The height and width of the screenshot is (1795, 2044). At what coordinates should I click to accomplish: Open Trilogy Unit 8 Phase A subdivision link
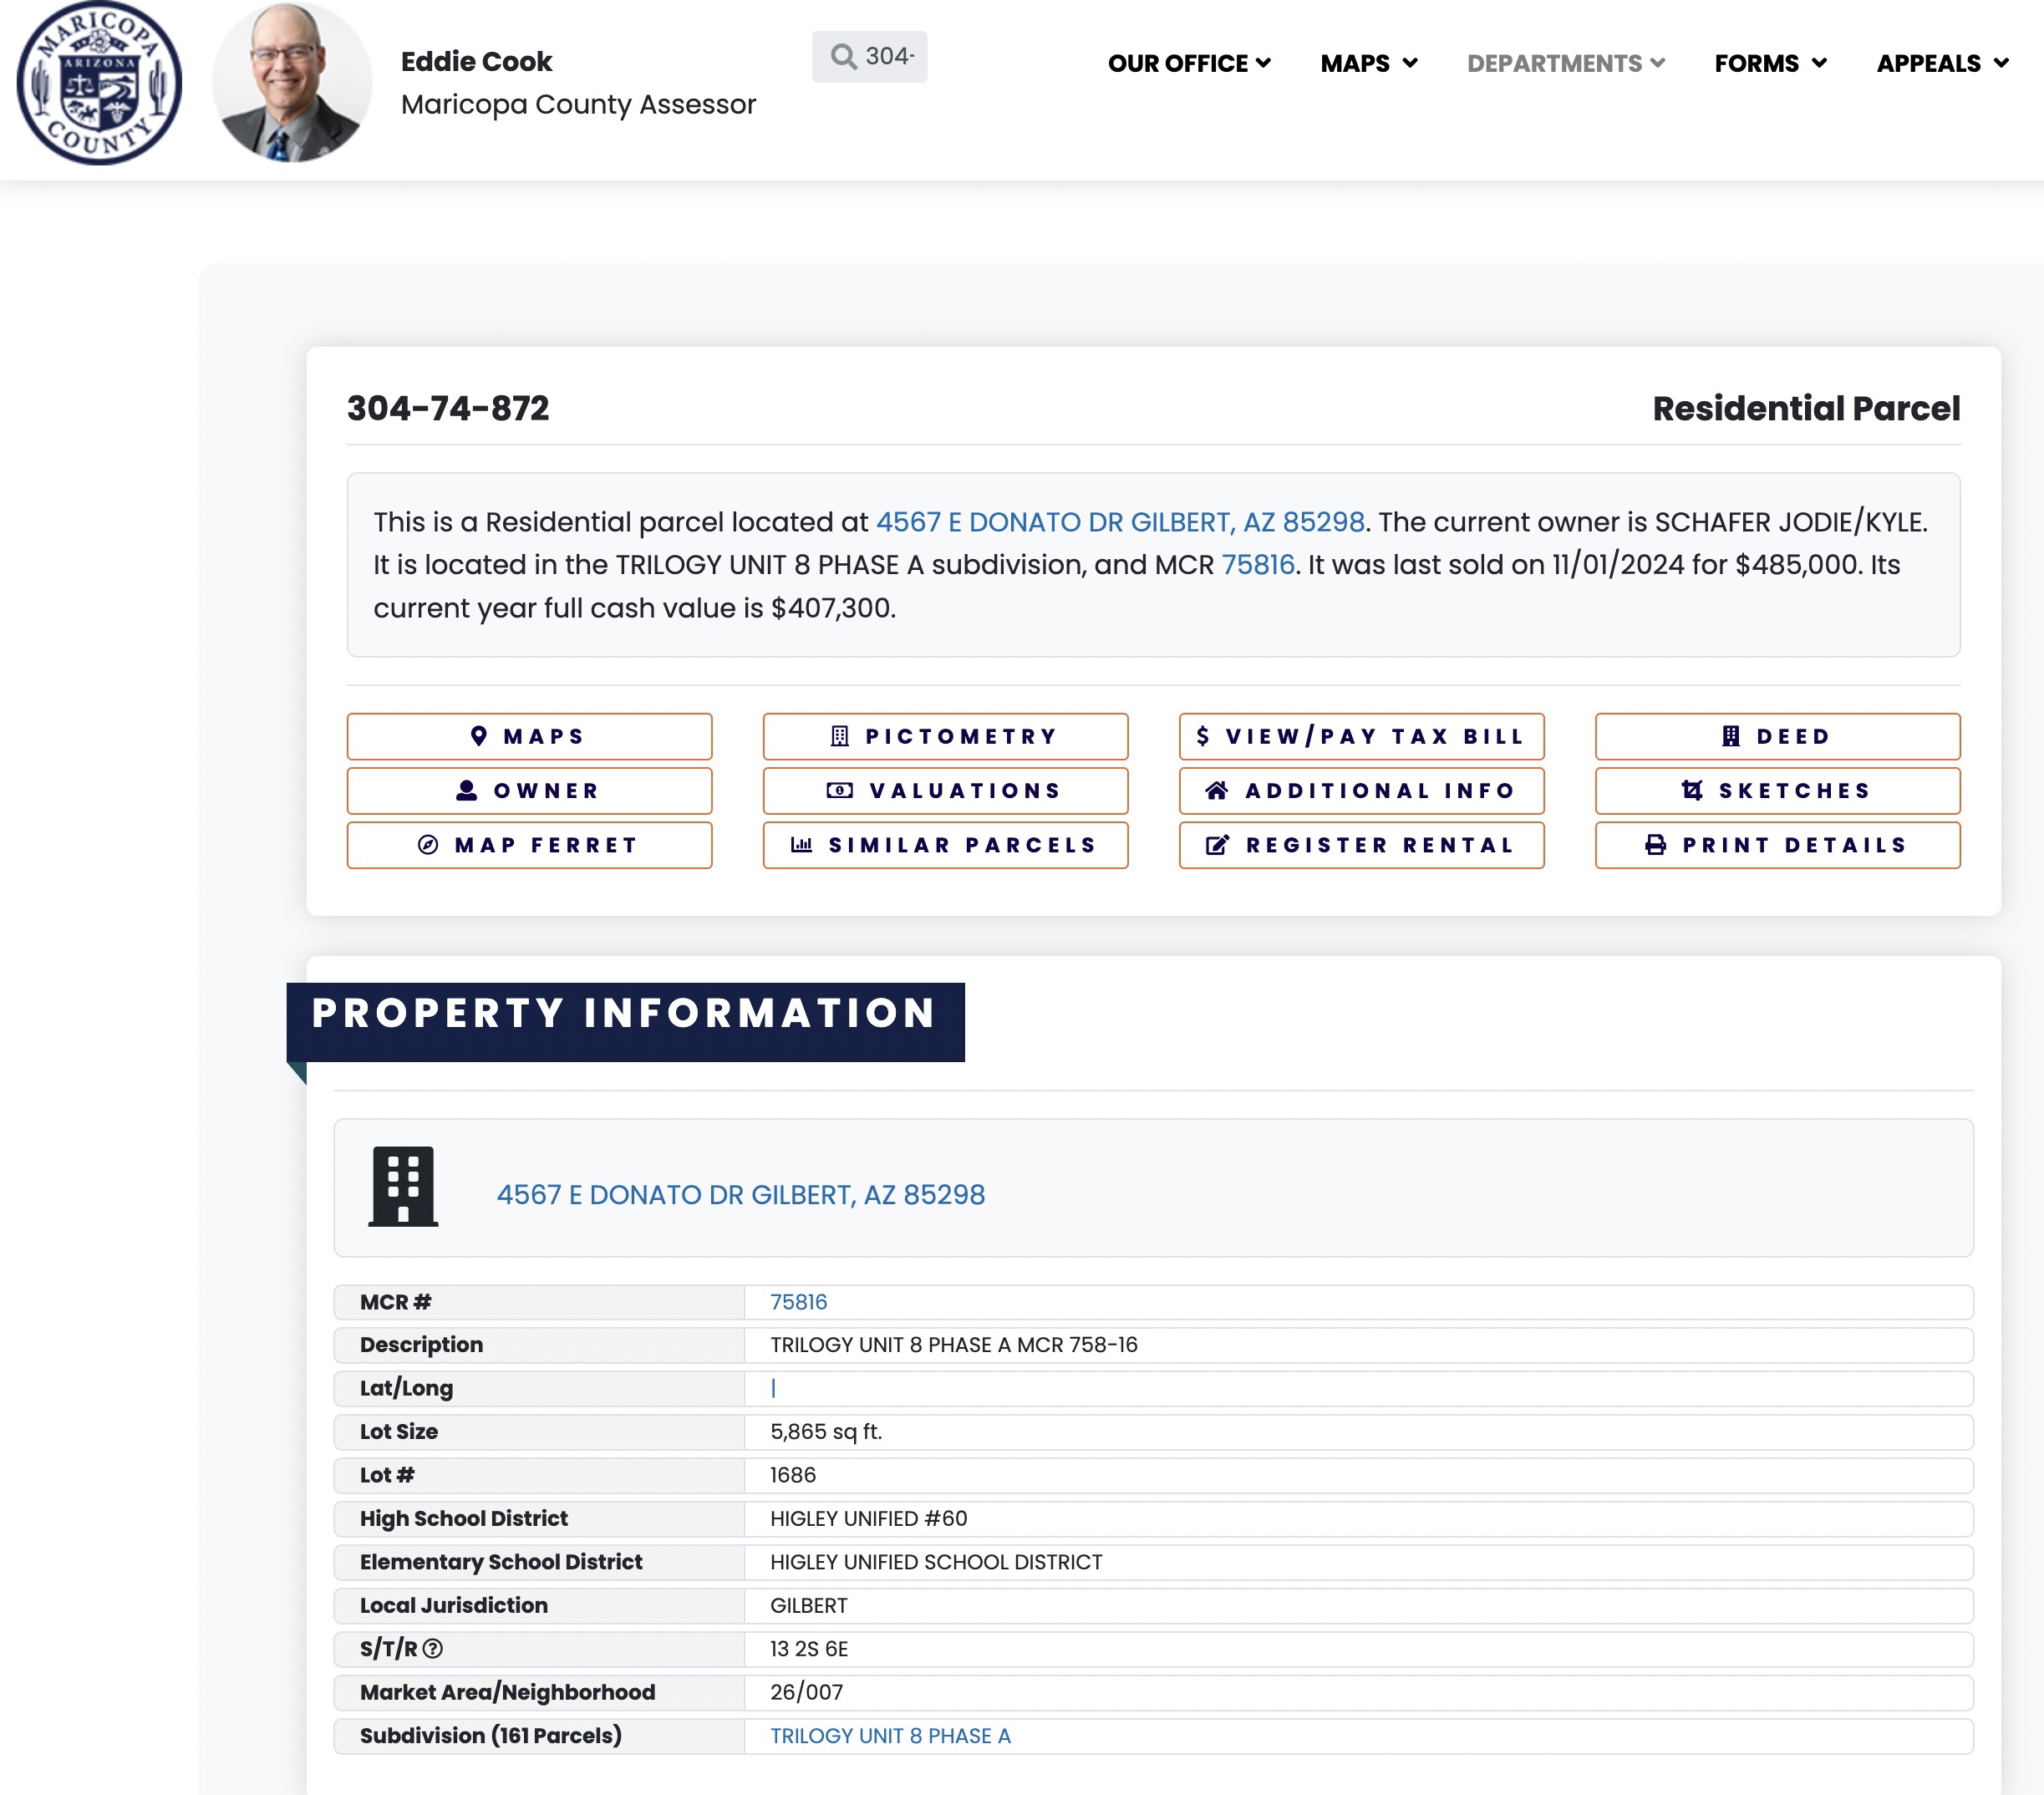pos(890,1736)
